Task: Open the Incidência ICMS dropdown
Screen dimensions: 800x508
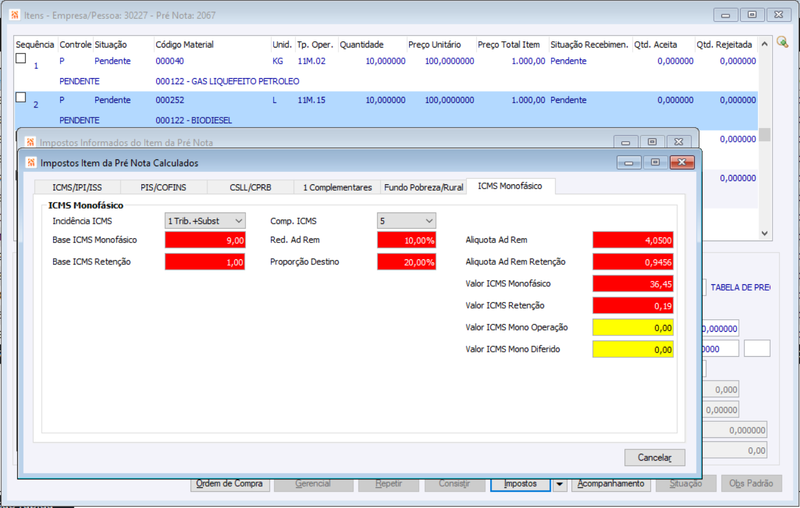Action: (205, 221)
